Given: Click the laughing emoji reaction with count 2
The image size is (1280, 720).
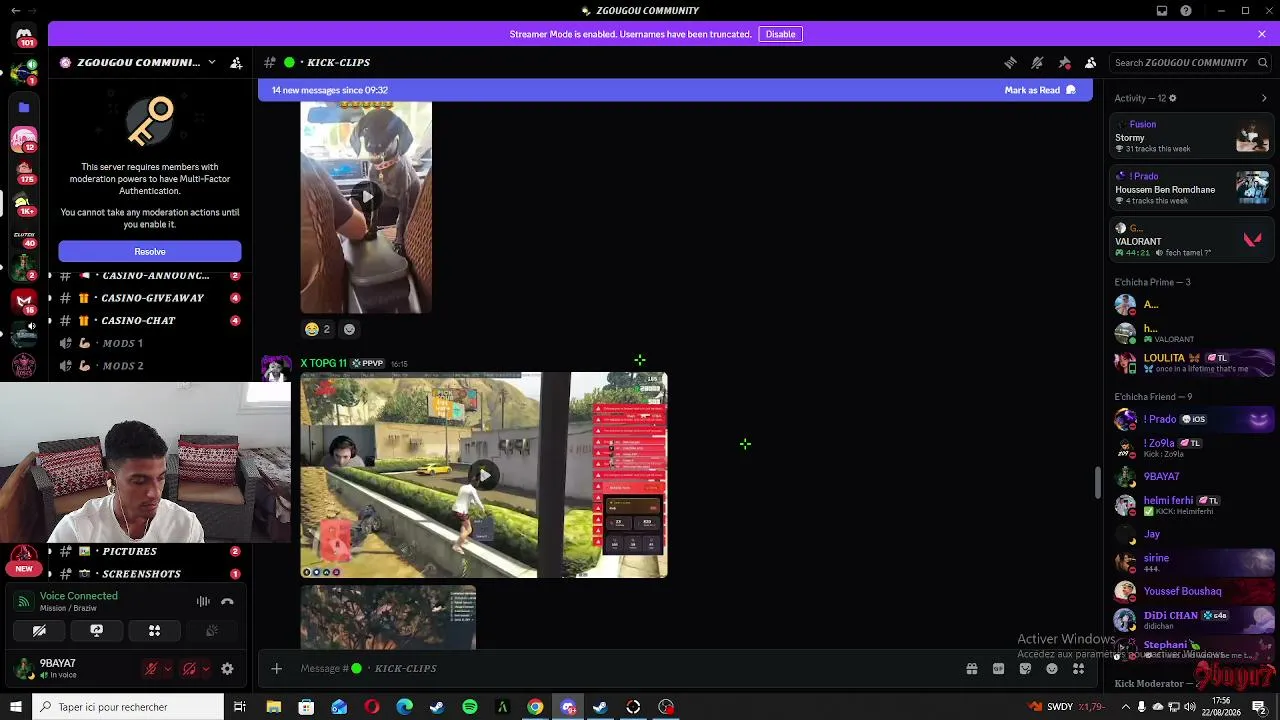Looking at the screenshot, I should click(318, 329).
